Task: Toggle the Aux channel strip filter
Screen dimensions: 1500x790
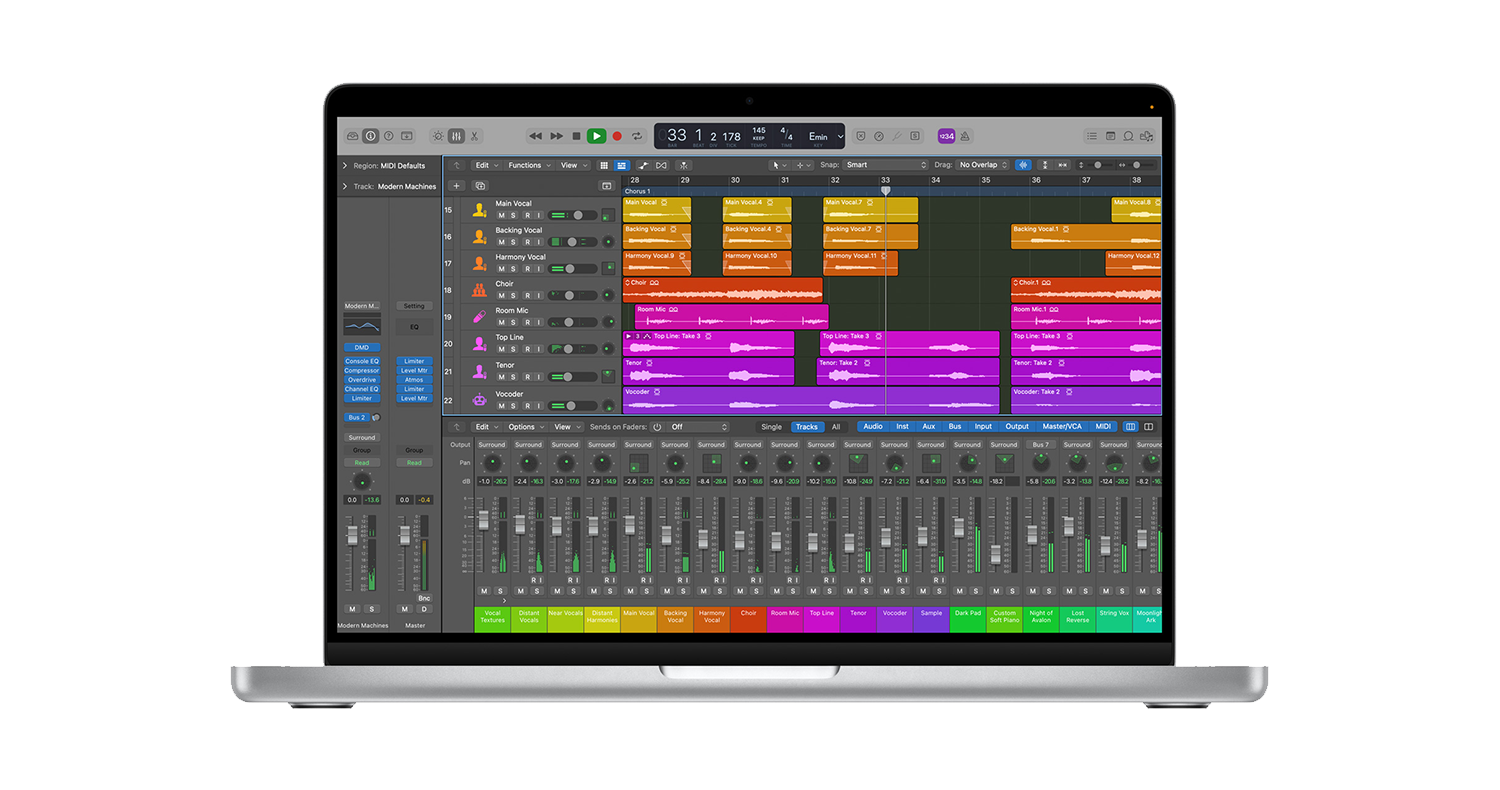Action: pyautogui.click(x=929, y=427)
